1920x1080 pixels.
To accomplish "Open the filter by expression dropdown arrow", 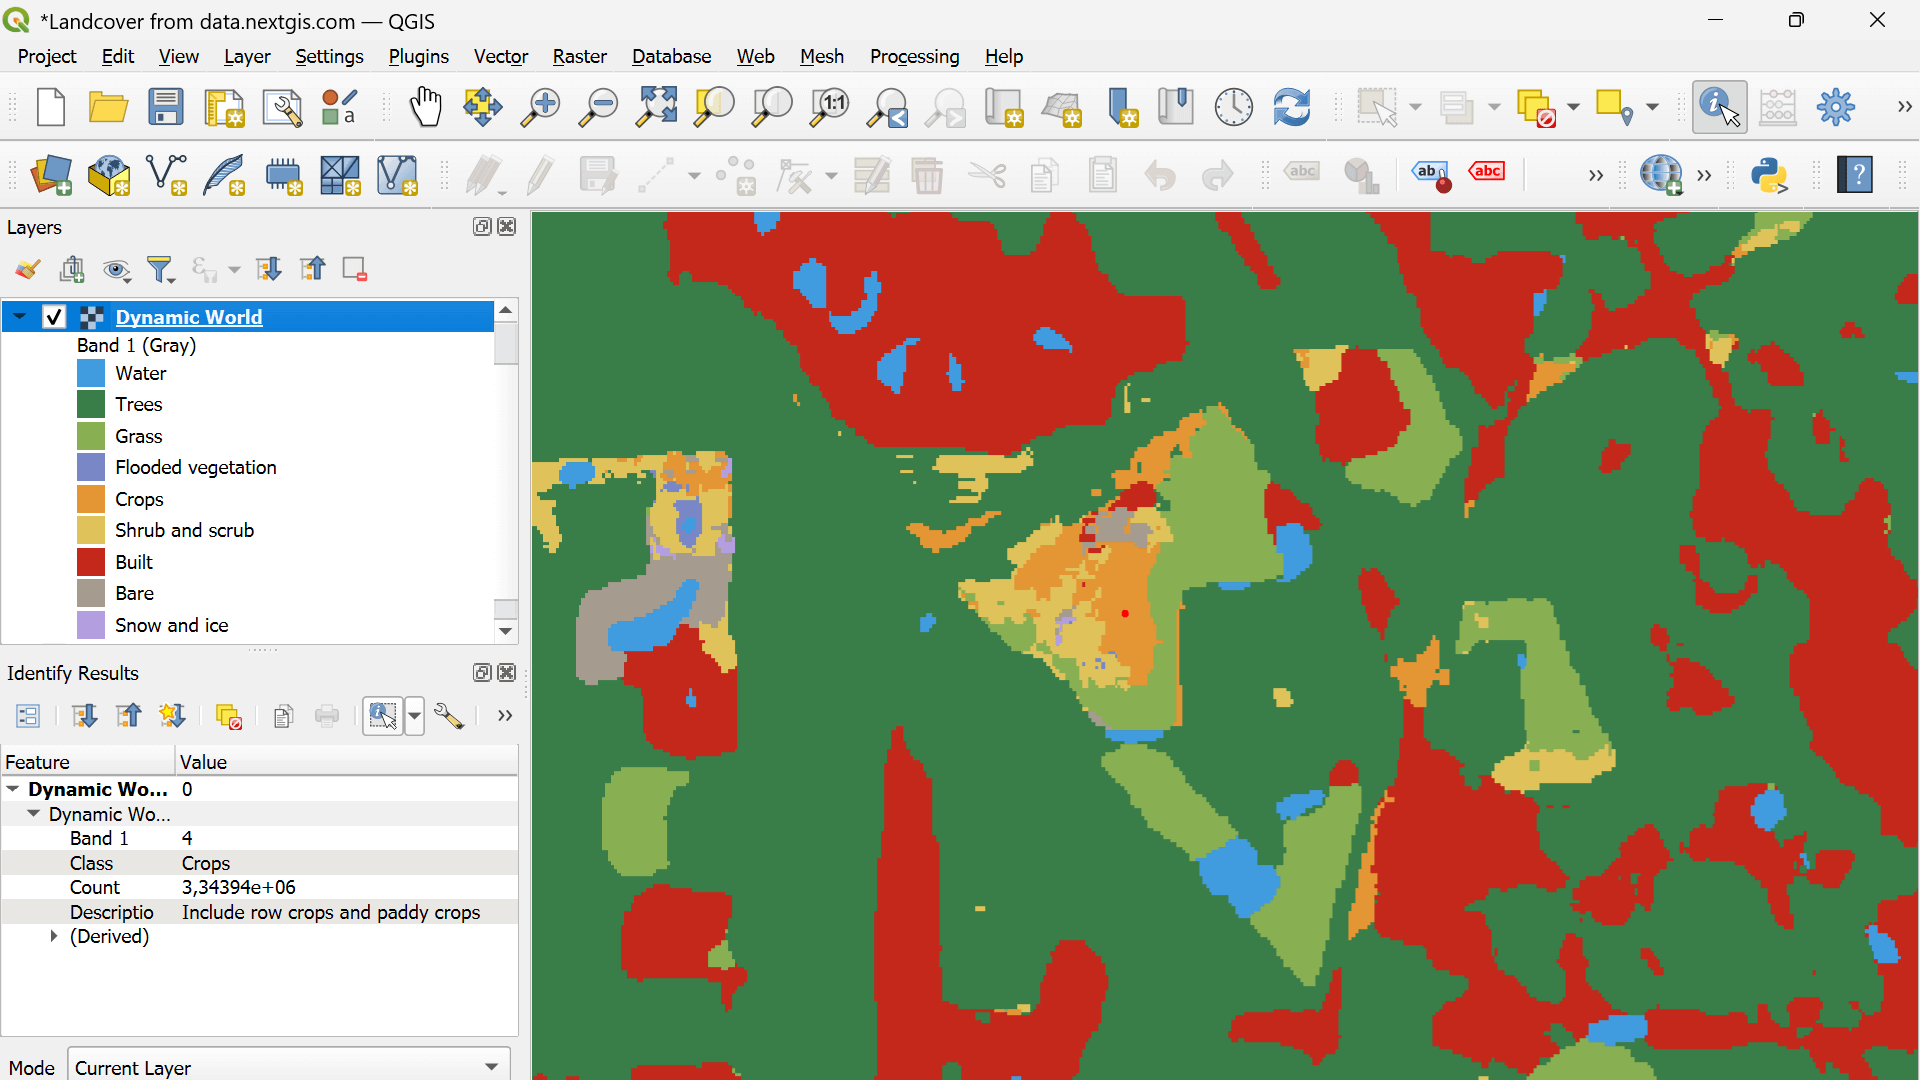I will point(234,269).
